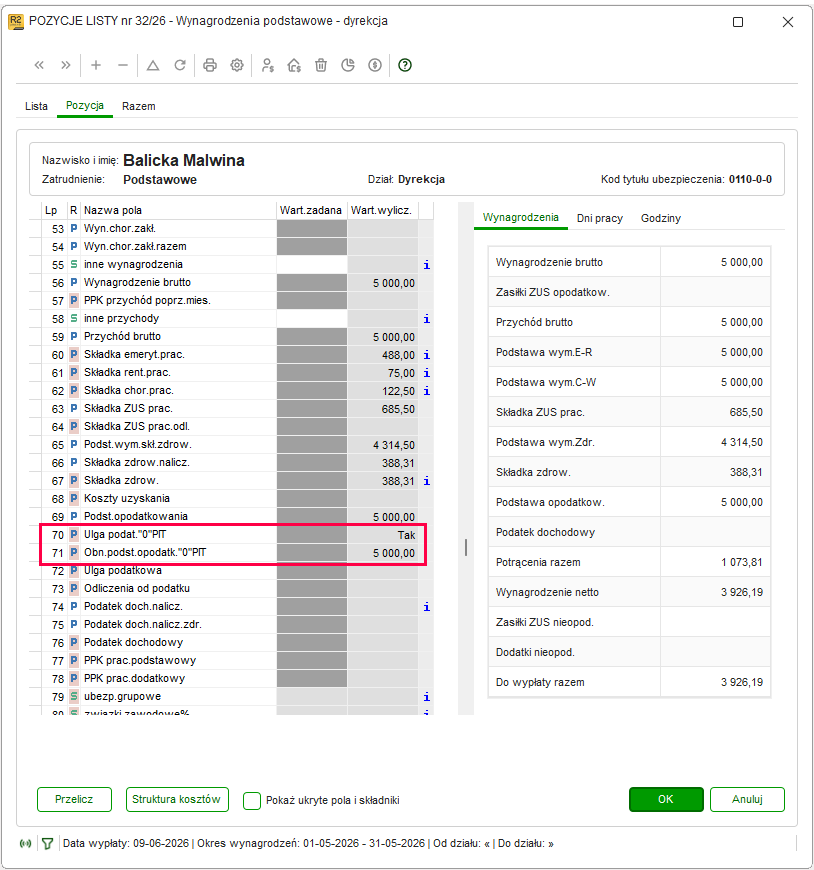Click Wynagrodzenie netto value 3 926,19

coord(742,593)
